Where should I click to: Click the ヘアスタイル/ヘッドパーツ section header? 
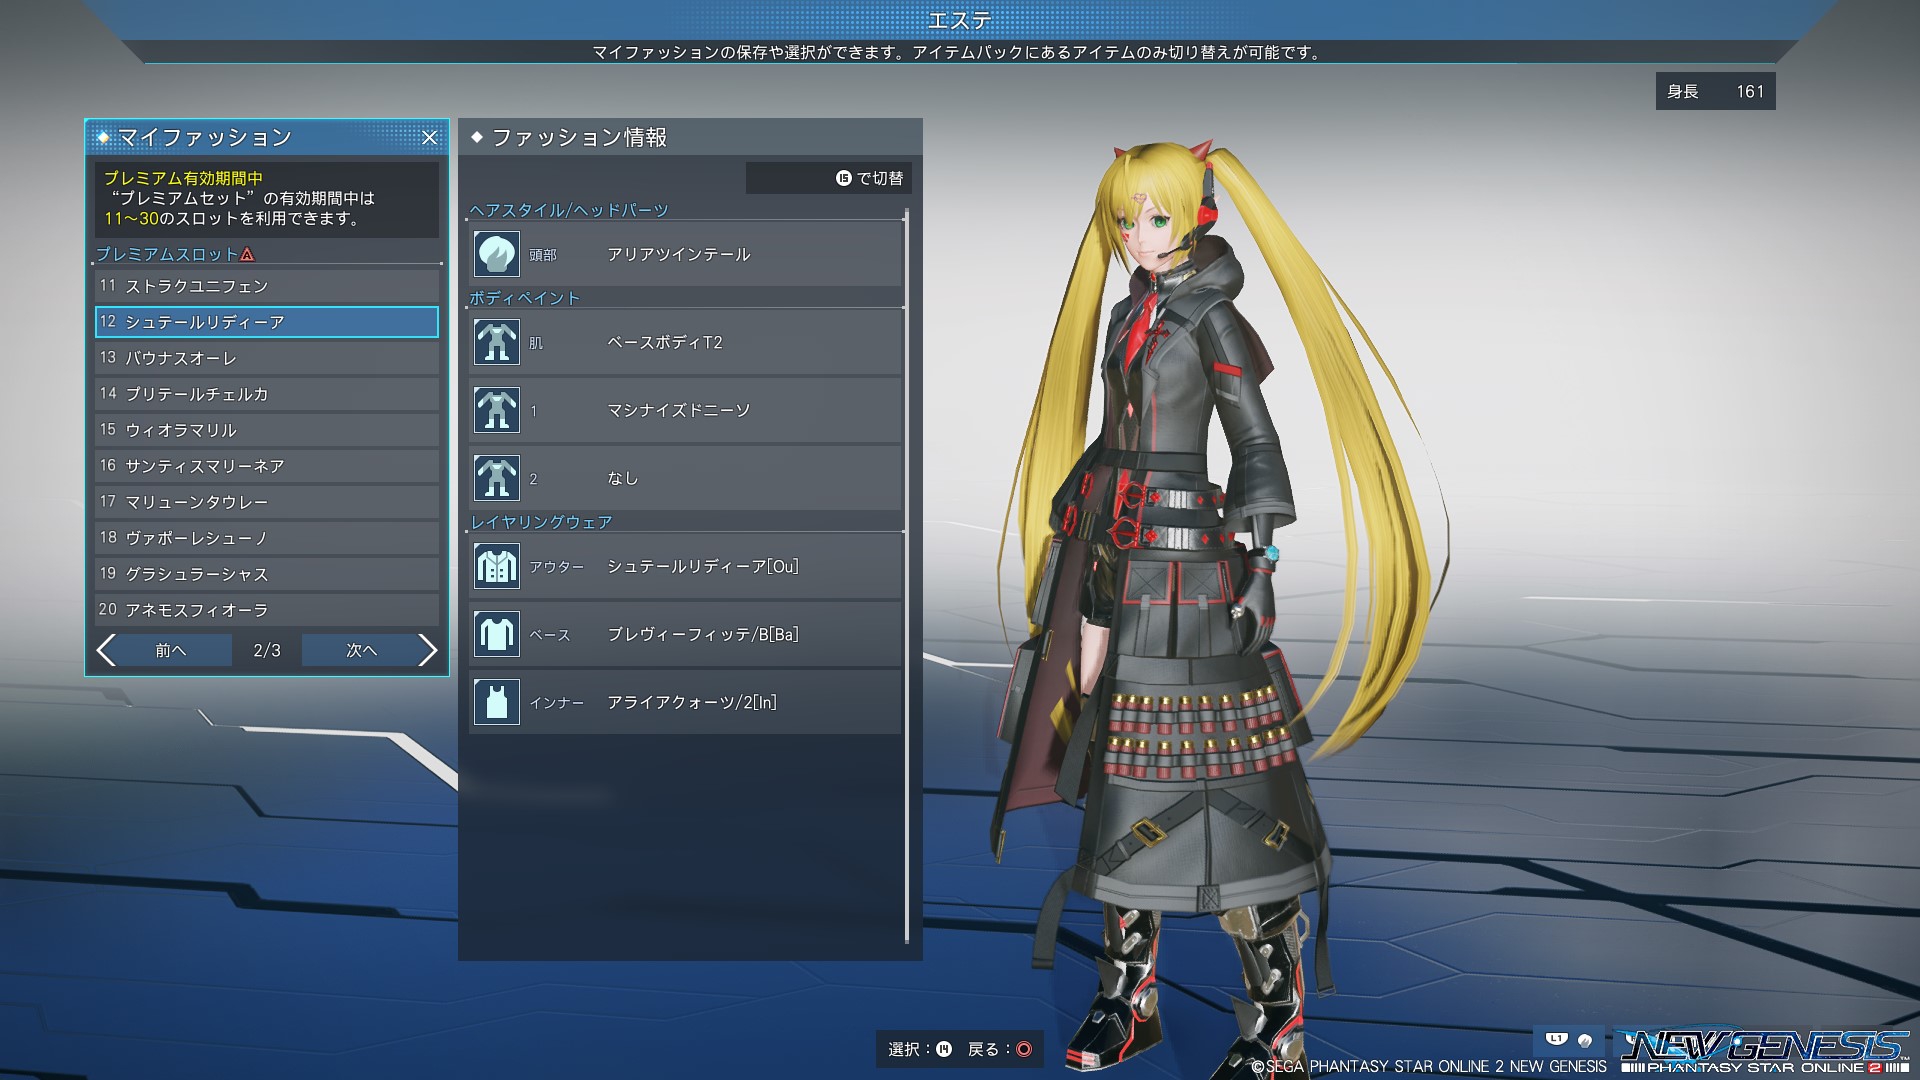pos(569,210)
